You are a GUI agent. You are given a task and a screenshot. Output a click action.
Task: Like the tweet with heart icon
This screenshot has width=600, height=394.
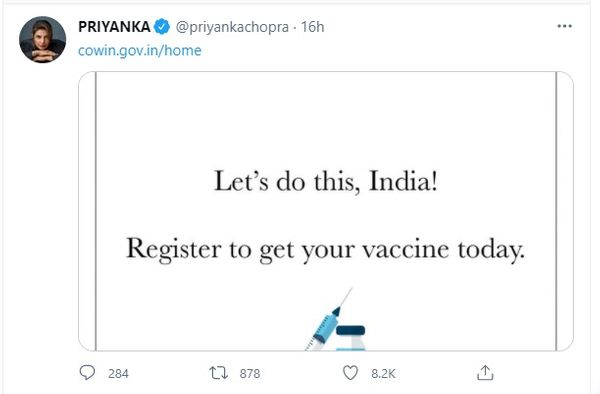pyautogui.click(x=350, y=373)
